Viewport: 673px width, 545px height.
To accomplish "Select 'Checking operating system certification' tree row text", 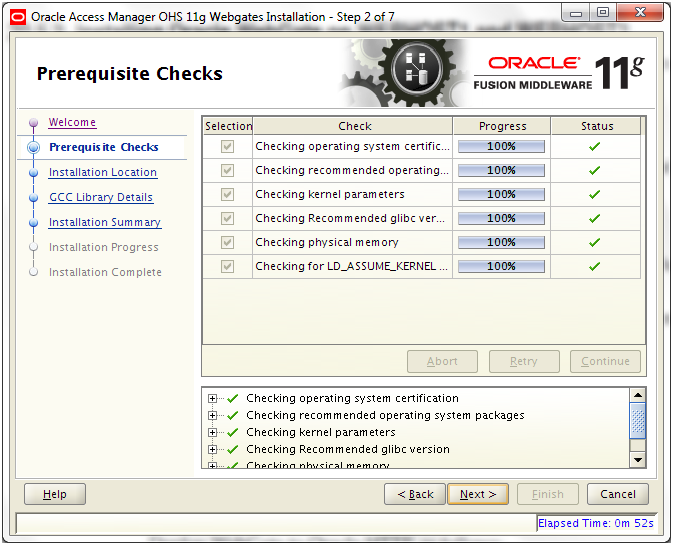I will pyautogui.click(x=352, y=399).
